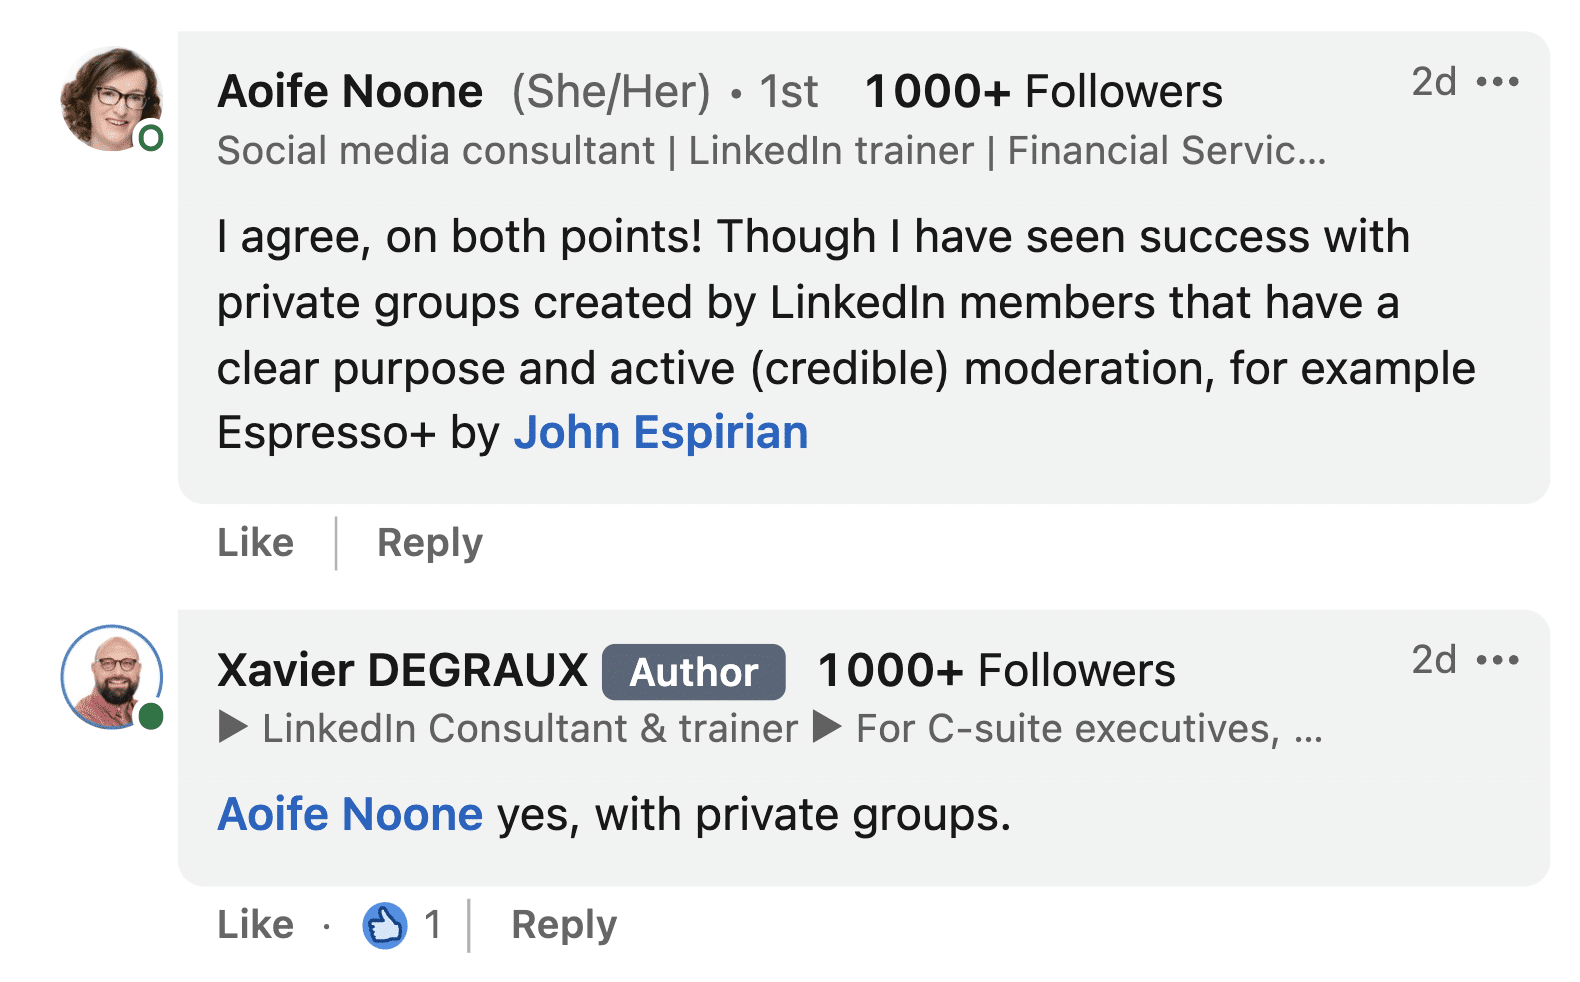Click the 2d timestamp on Aoife's comment
This screenshot has height=982, width=1580.
[x=1434, y=82]
